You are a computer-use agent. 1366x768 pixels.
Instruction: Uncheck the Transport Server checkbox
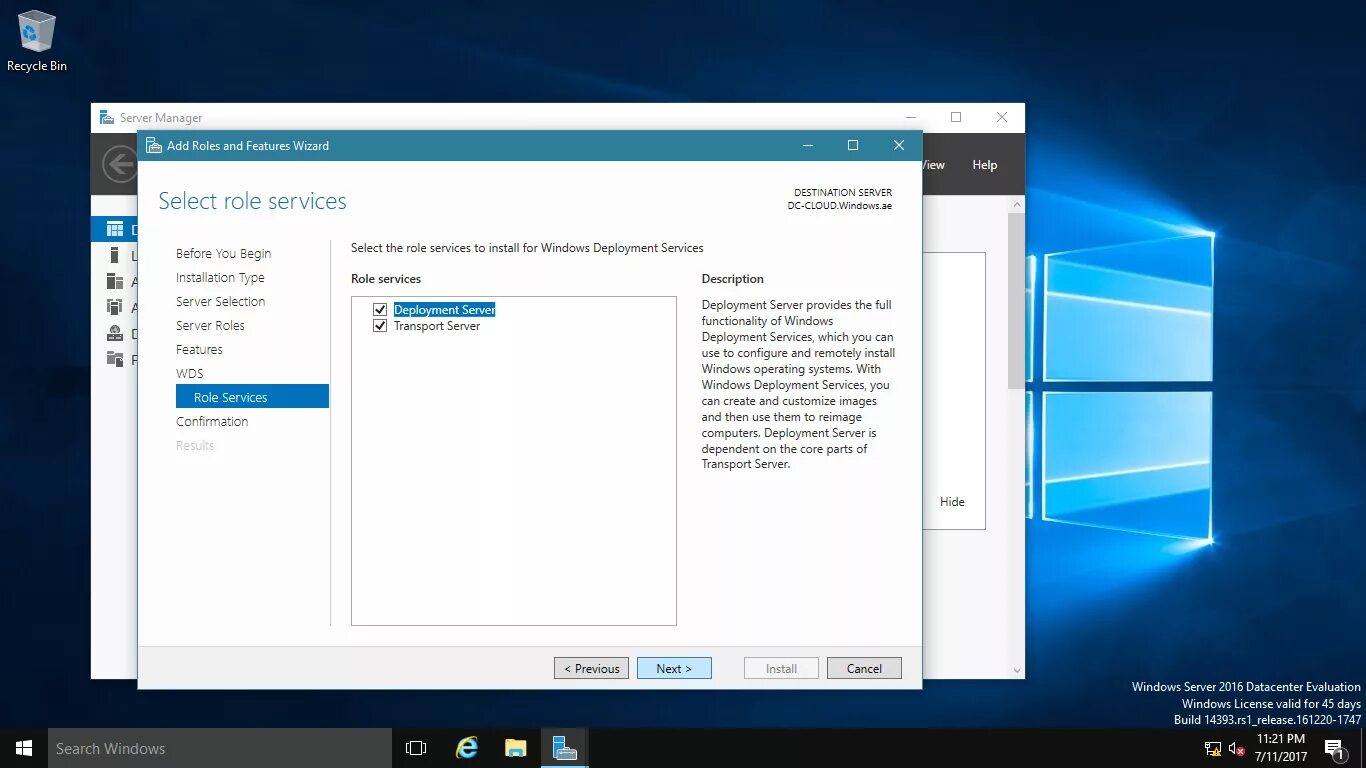[380, 326]
